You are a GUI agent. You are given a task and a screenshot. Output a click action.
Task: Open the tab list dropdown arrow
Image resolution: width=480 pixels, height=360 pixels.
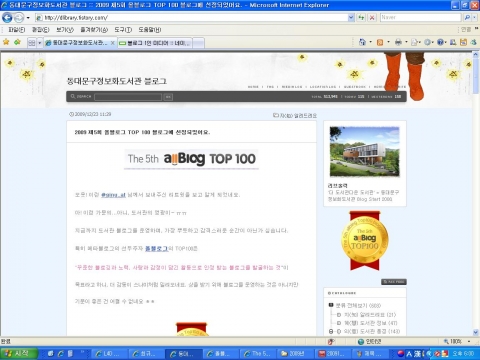pyautogui.click(x=40, y=43)
